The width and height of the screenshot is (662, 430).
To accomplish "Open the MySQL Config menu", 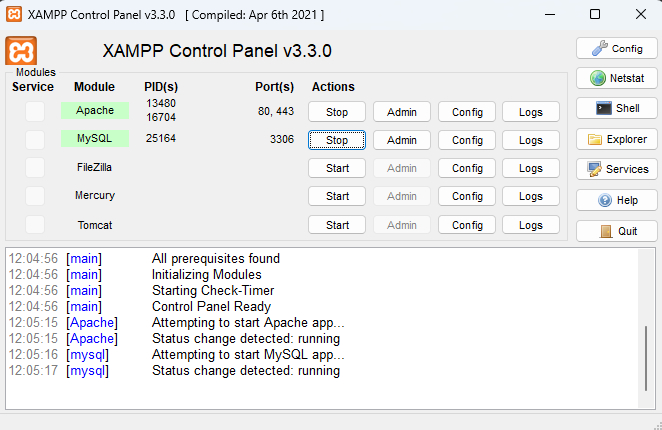I will point(467,140).
